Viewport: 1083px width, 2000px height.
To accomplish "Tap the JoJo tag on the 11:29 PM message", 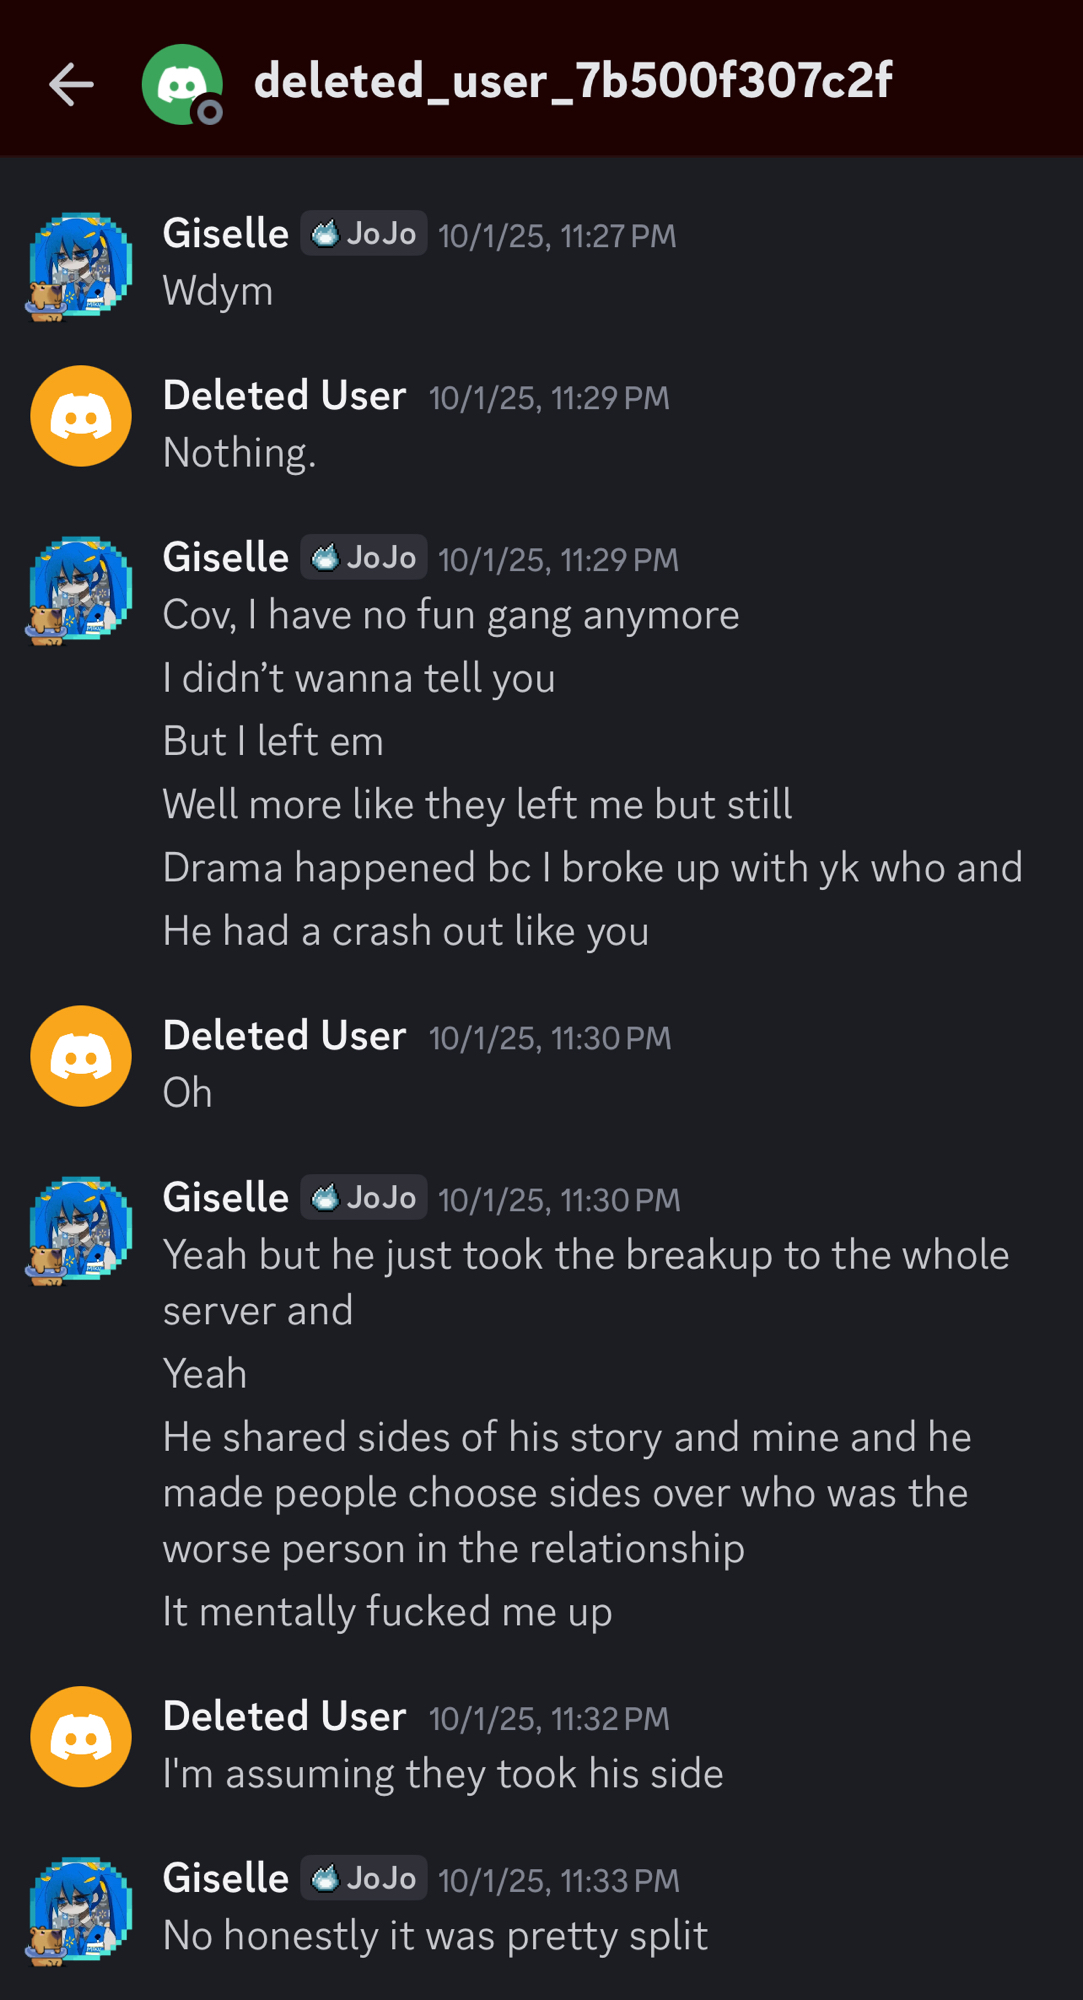I will pos(364,558).
